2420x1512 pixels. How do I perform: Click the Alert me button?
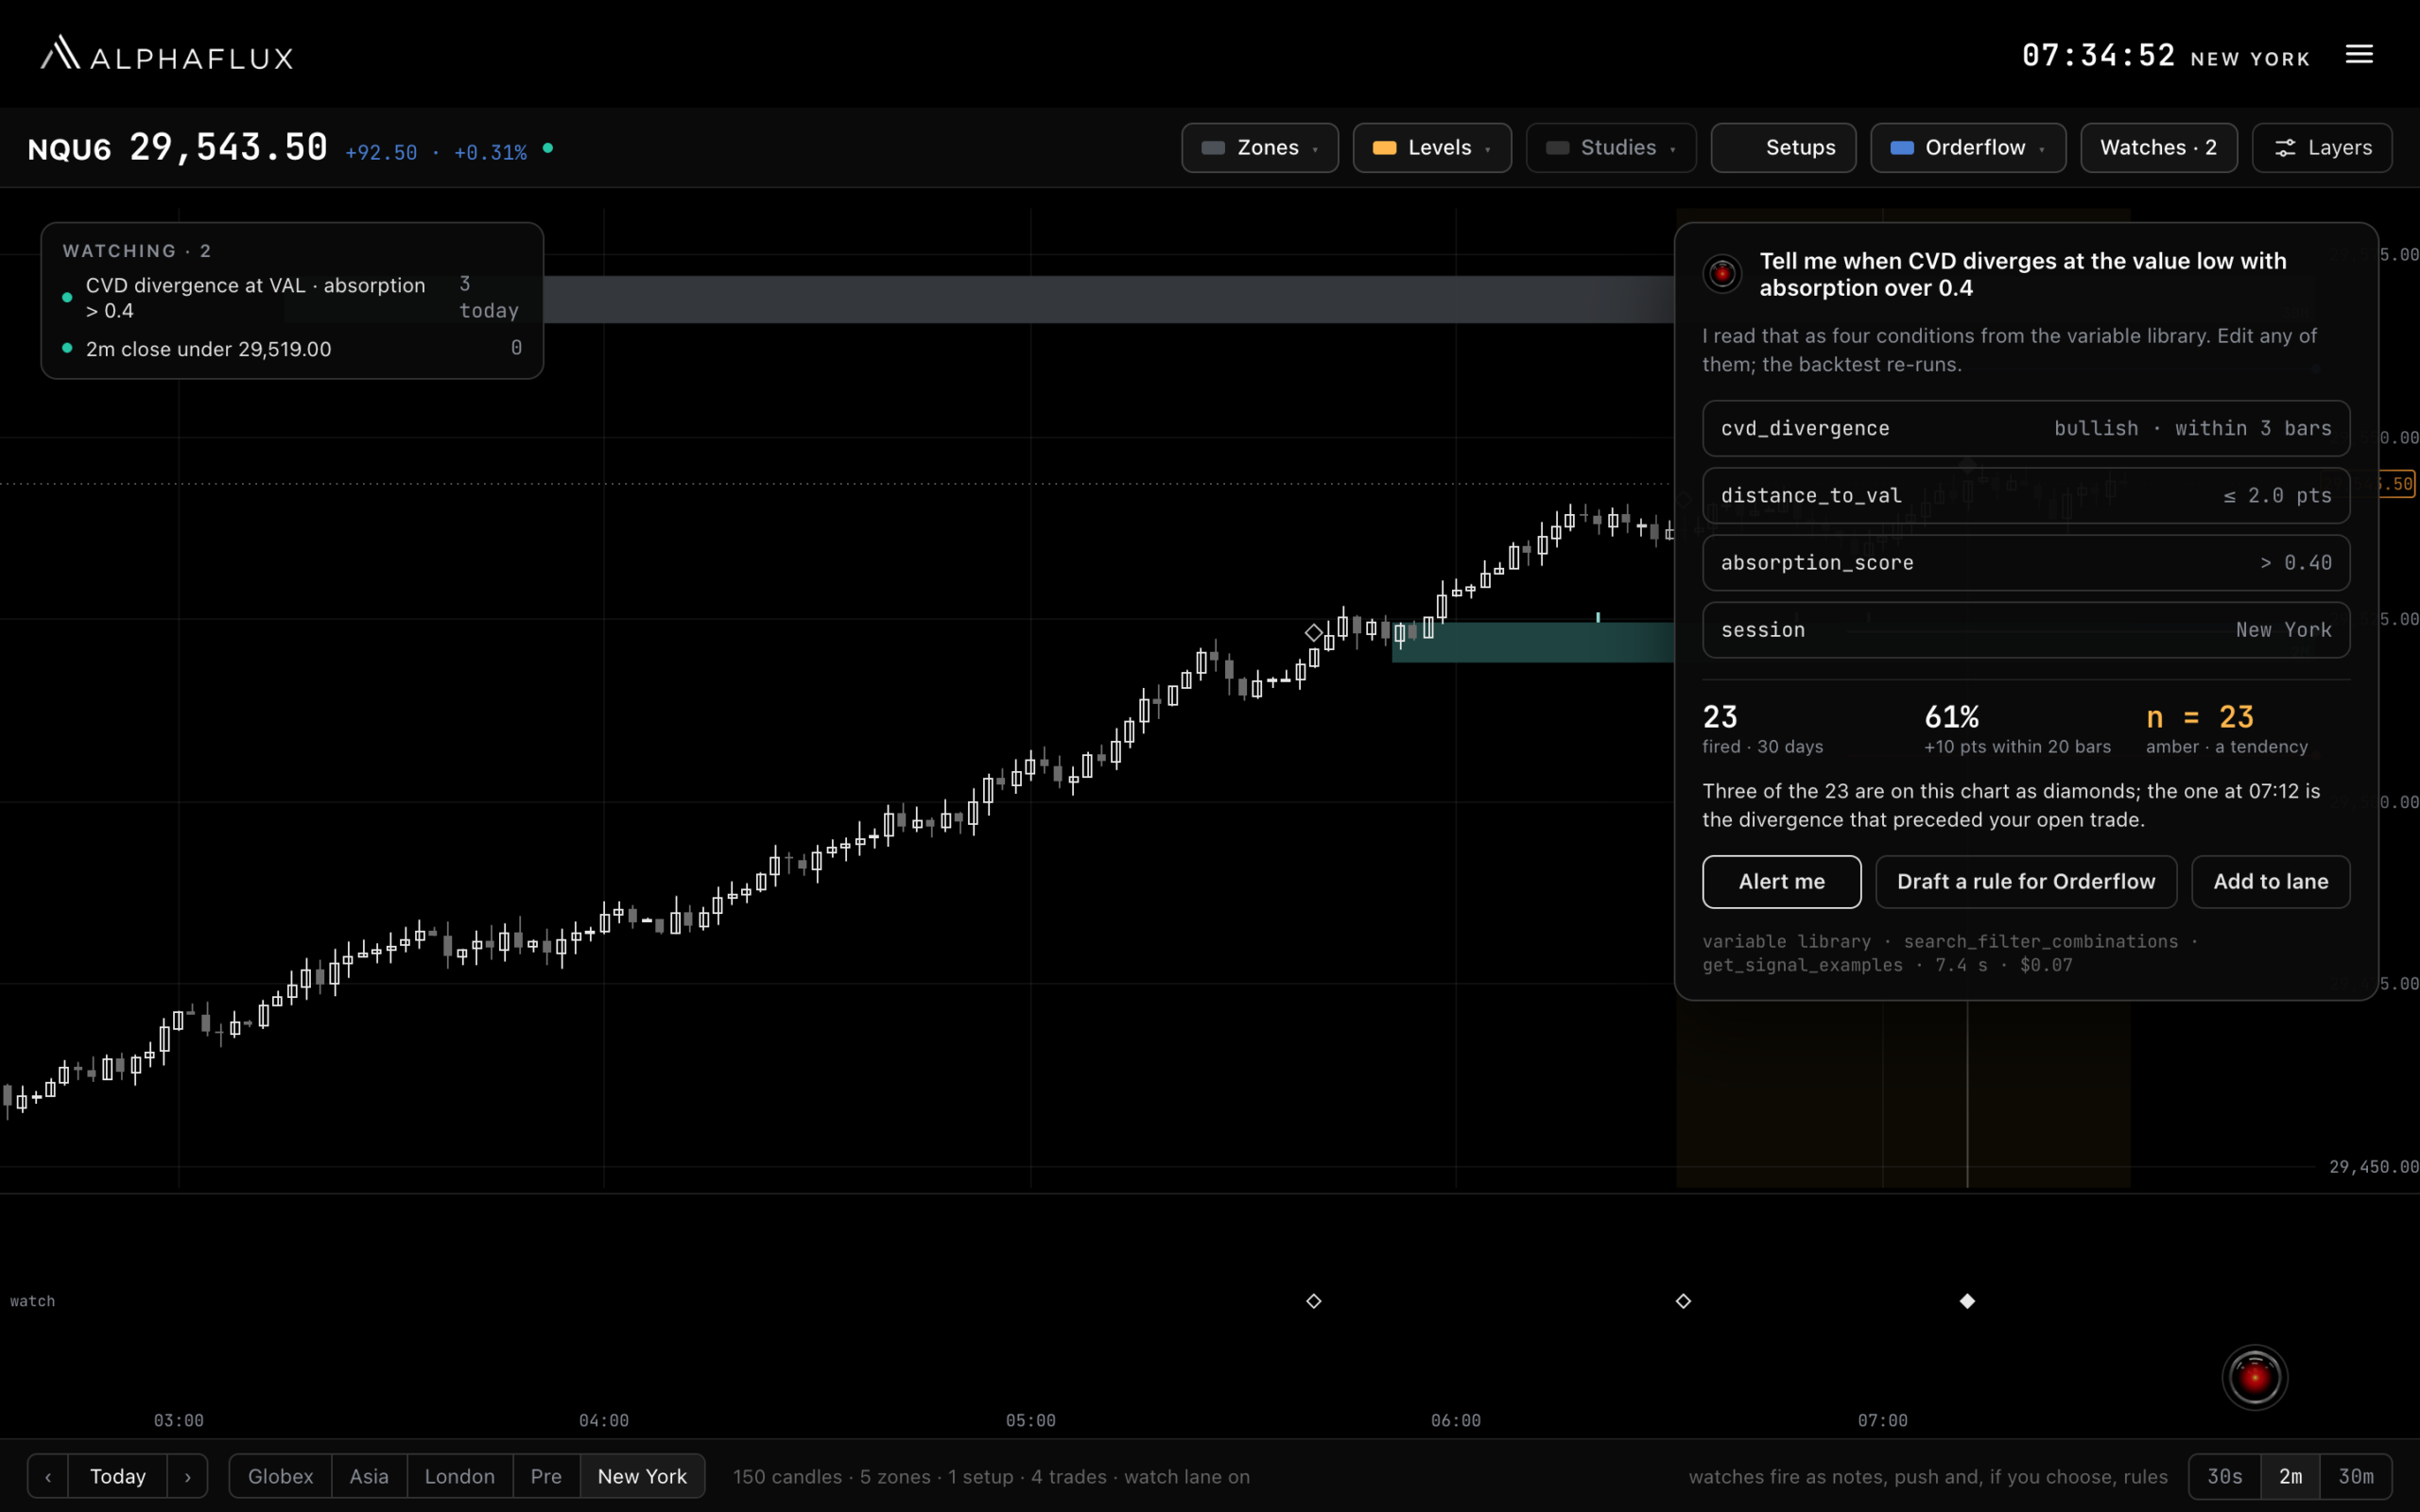point(1781,881)
